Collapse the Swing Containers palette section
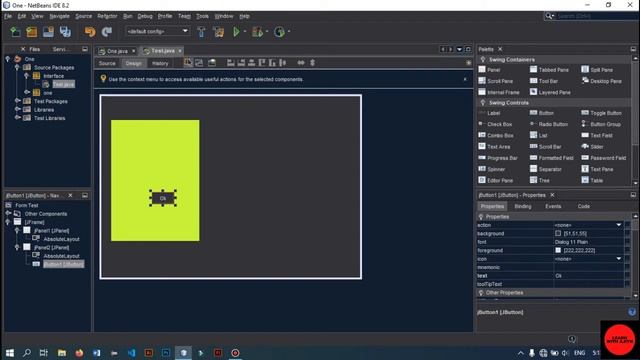 (x=483, y=60)
